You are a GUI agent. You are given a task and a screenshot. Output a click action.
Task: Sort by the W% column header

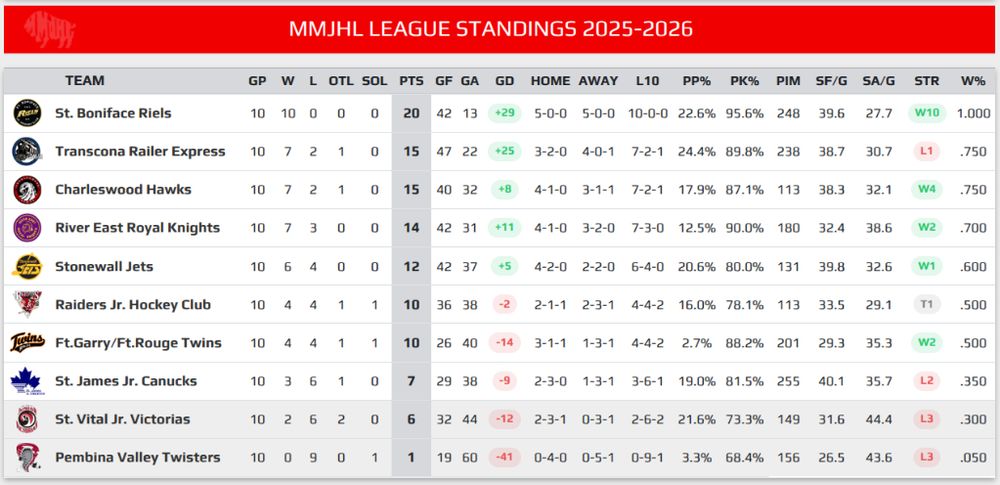[973, 81]
